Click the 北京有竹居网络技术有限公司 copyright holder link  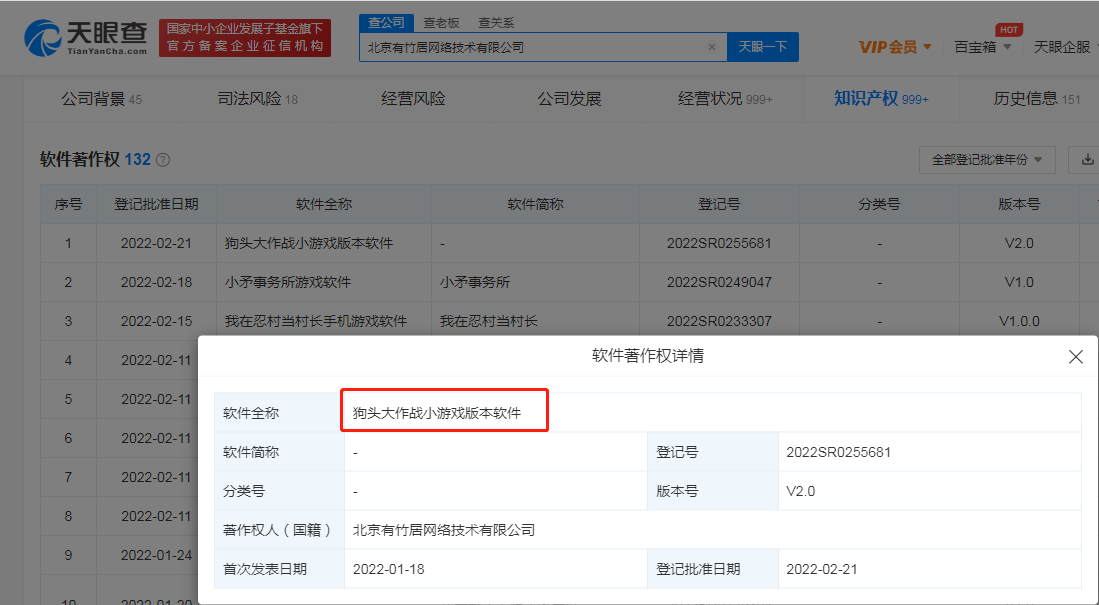tap(447, 529)
